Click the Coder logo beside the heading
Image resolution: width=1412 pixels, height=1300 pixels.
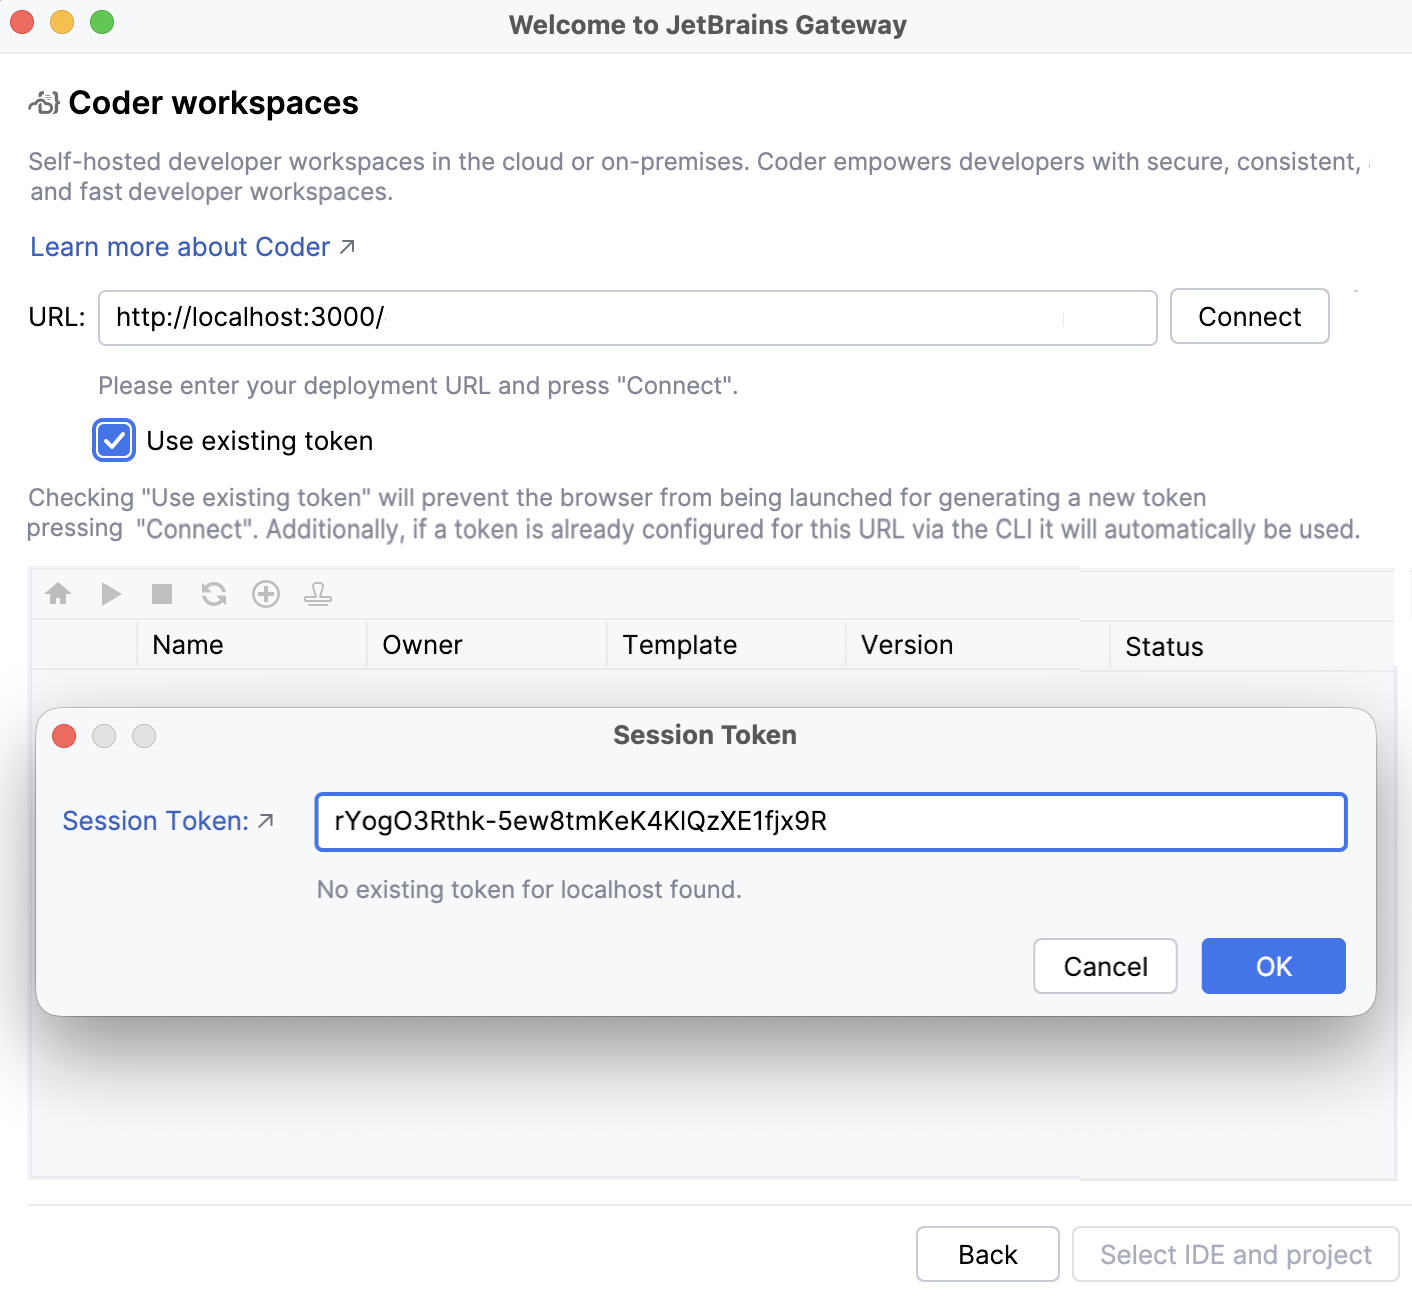44,102
